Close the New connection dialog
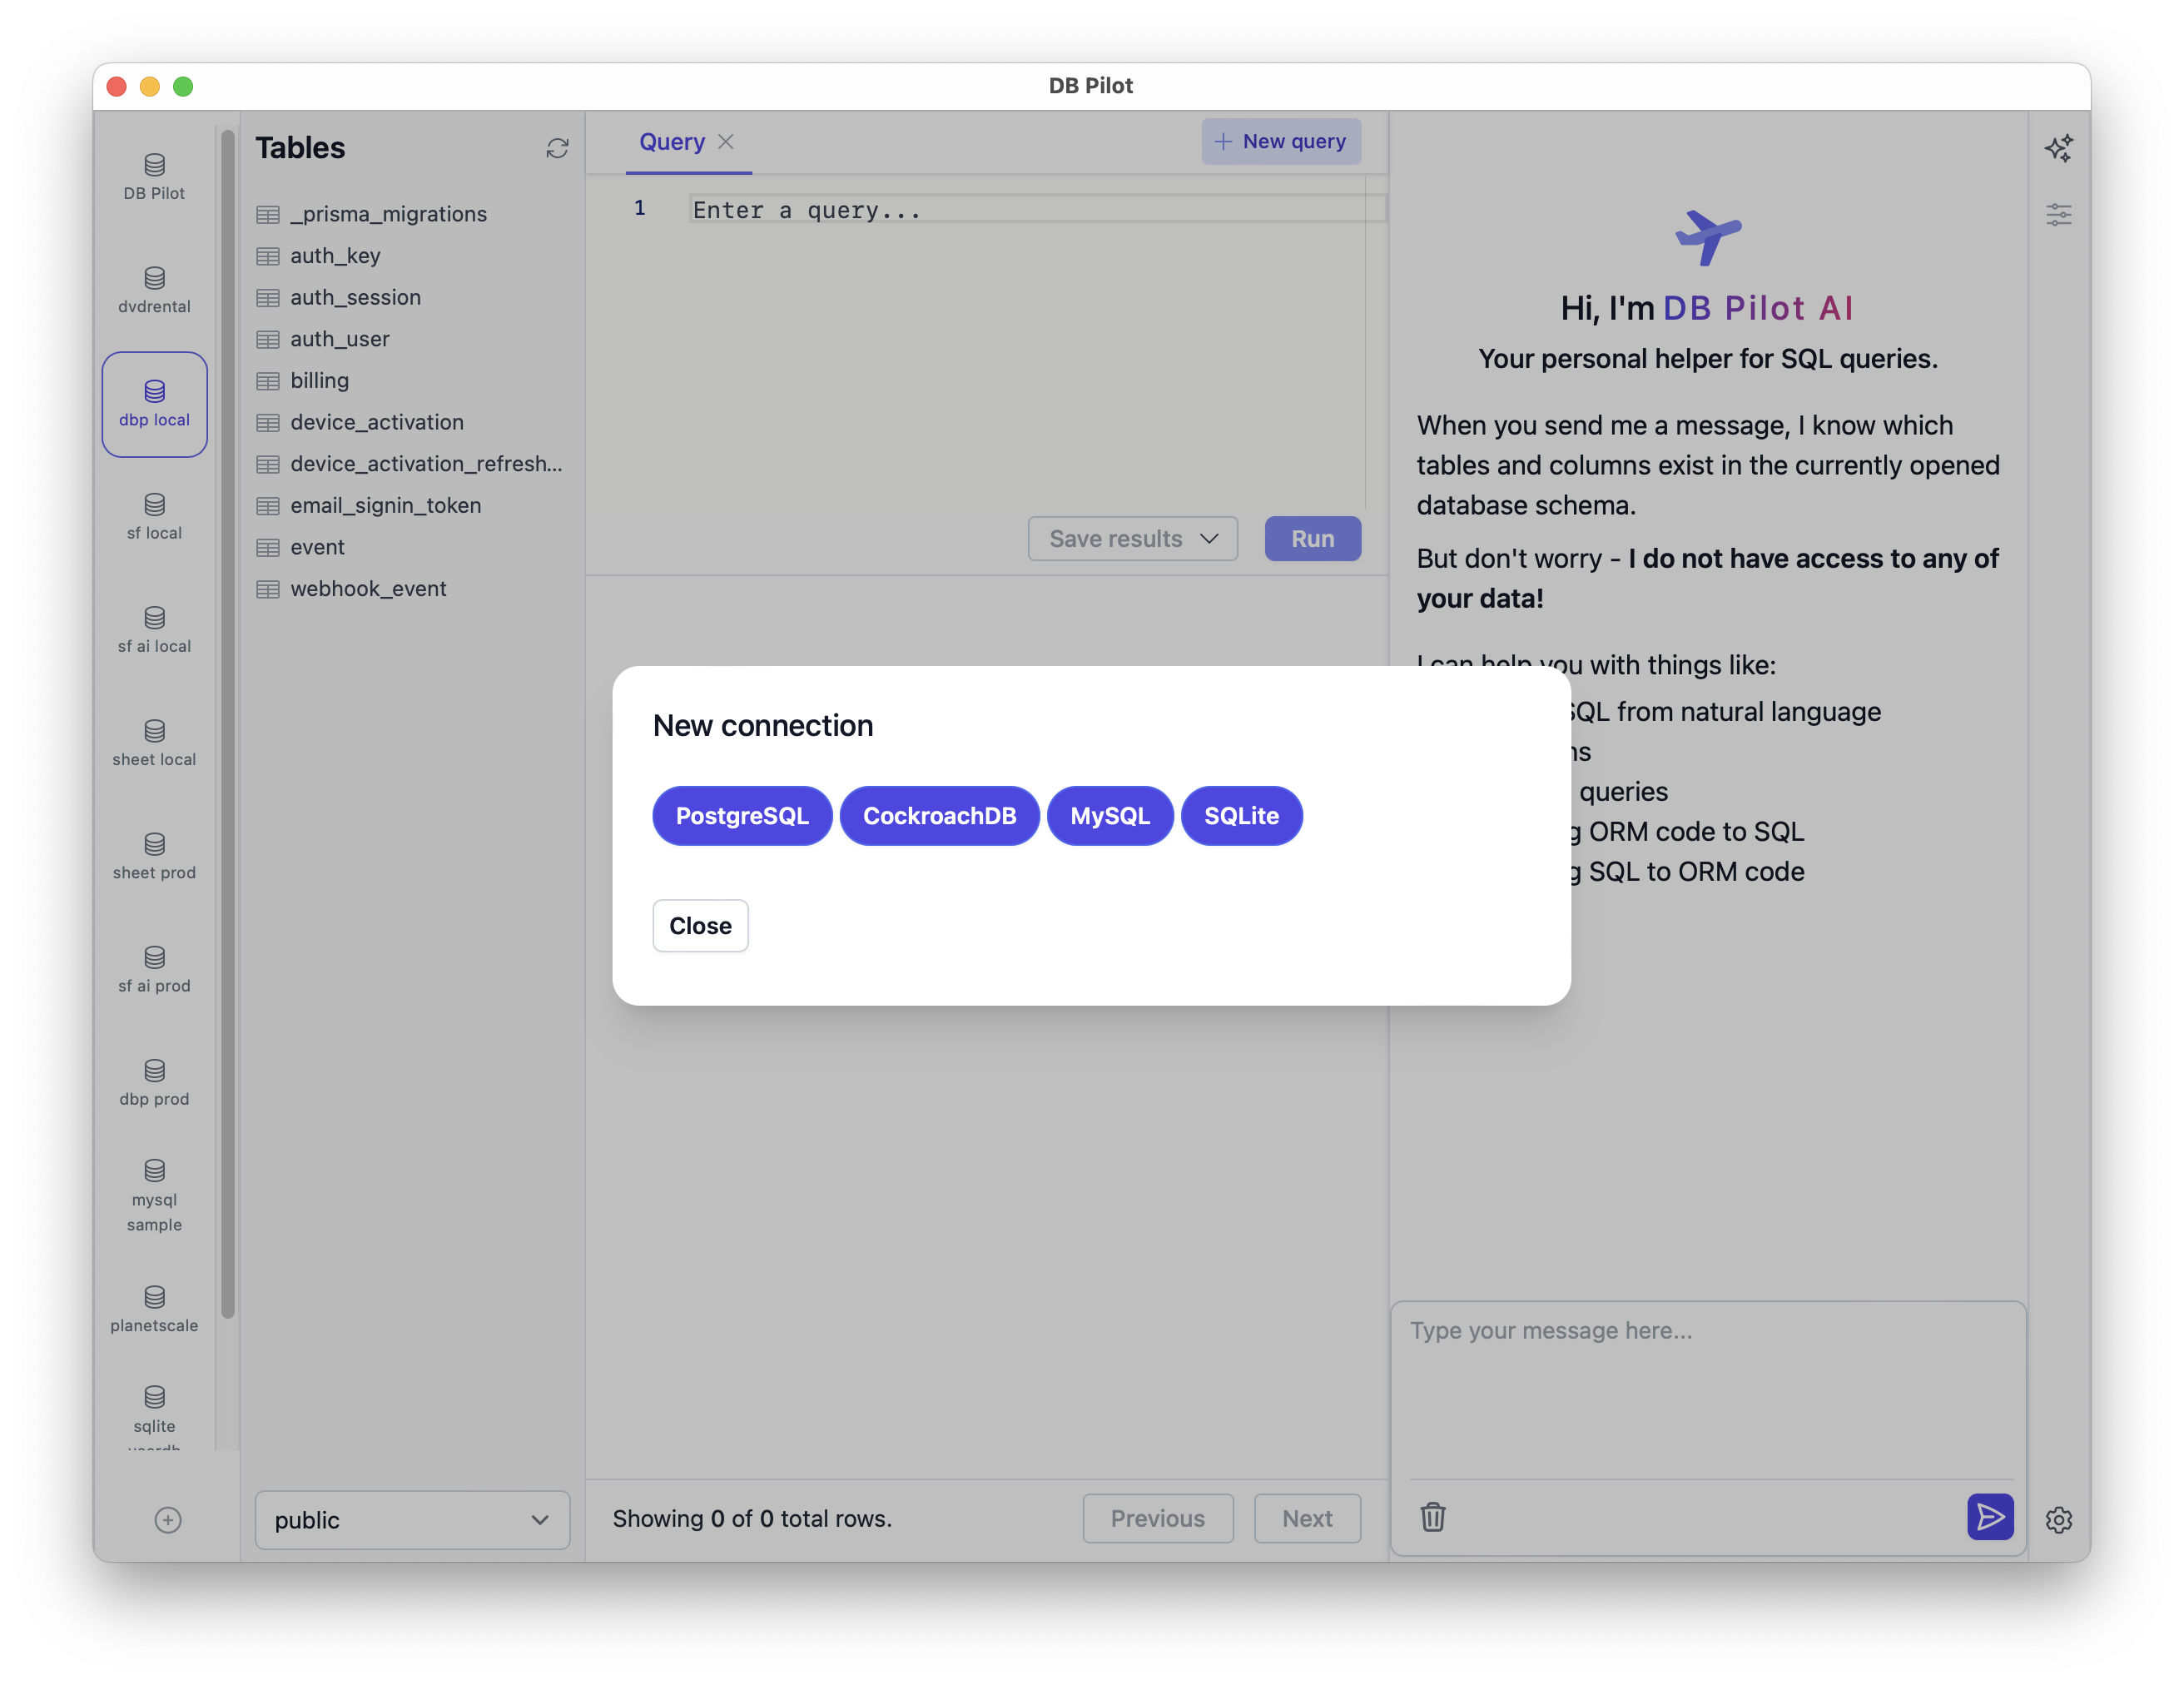 [700, 926]
